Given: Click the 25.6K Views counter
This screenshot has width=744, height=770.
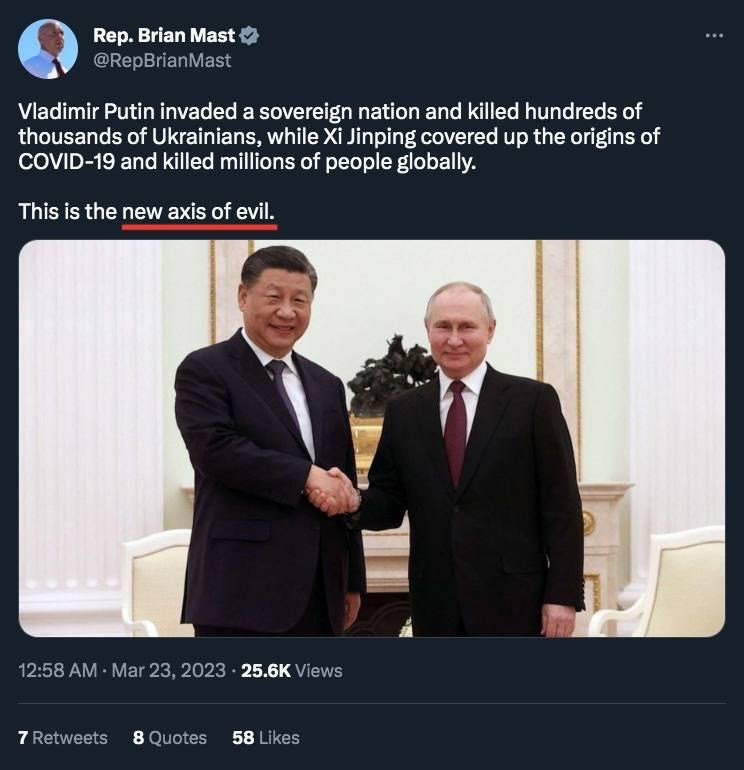Looking at the screenshot, I should (292, 670).
